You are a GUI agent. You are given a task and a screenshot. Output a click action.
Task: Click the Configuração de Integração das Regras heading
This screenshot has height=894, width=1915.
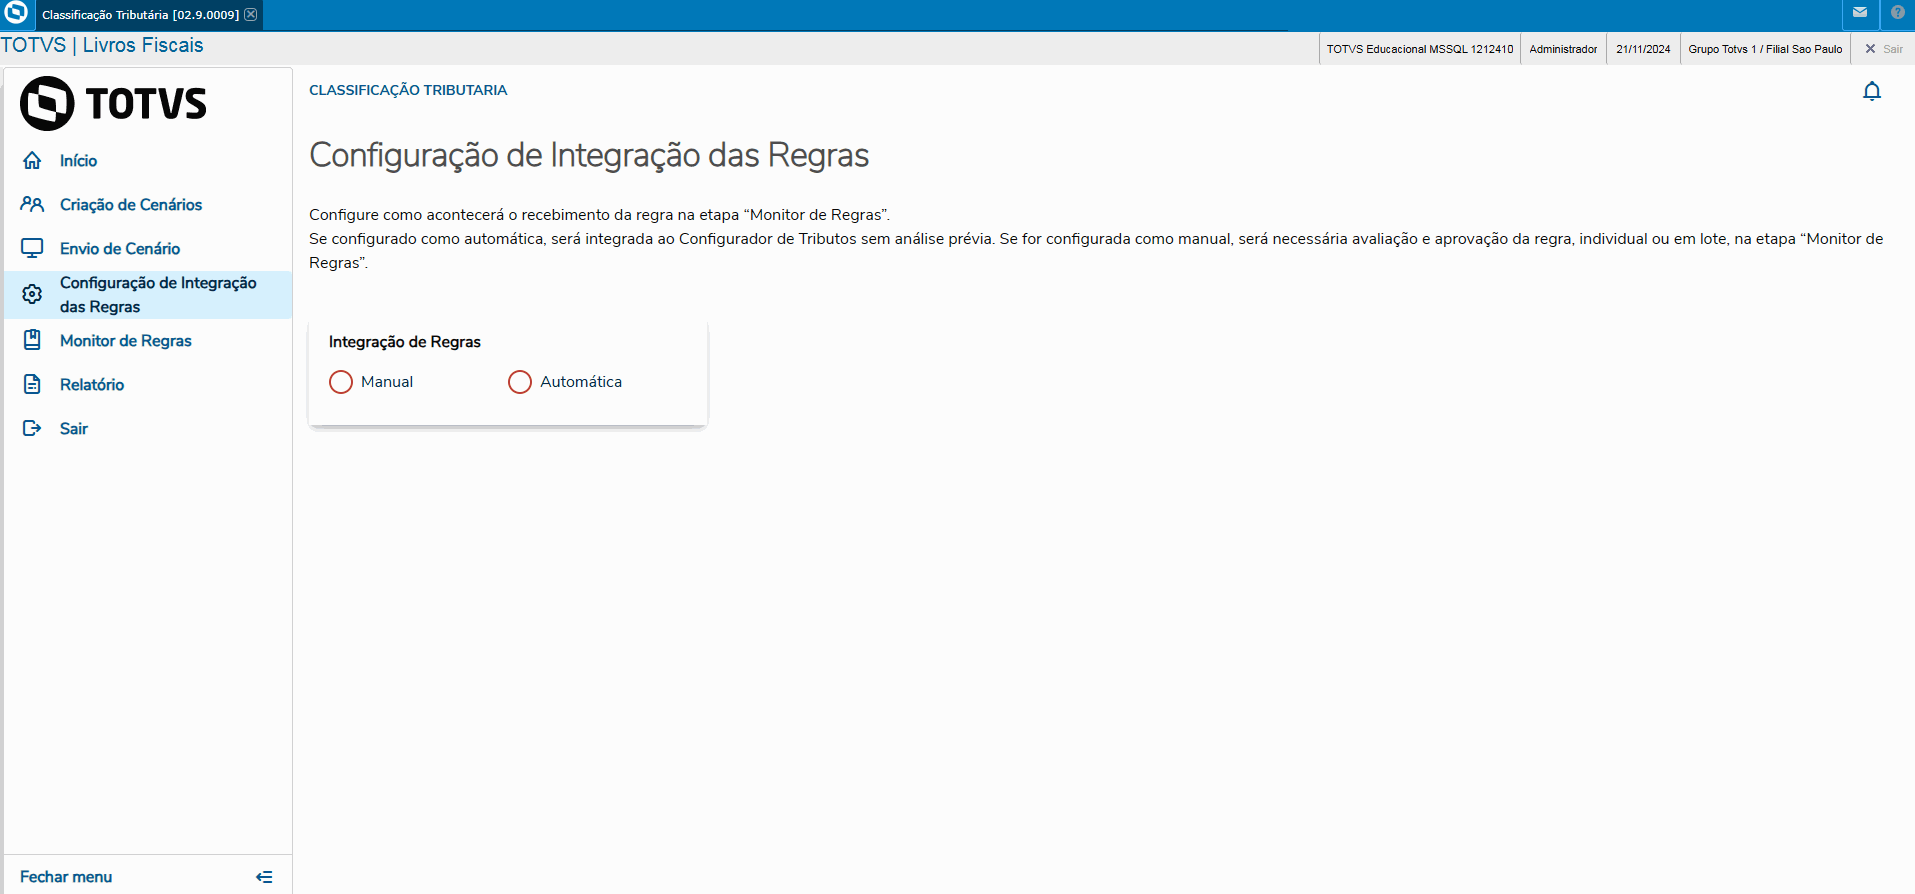(589, 156)
